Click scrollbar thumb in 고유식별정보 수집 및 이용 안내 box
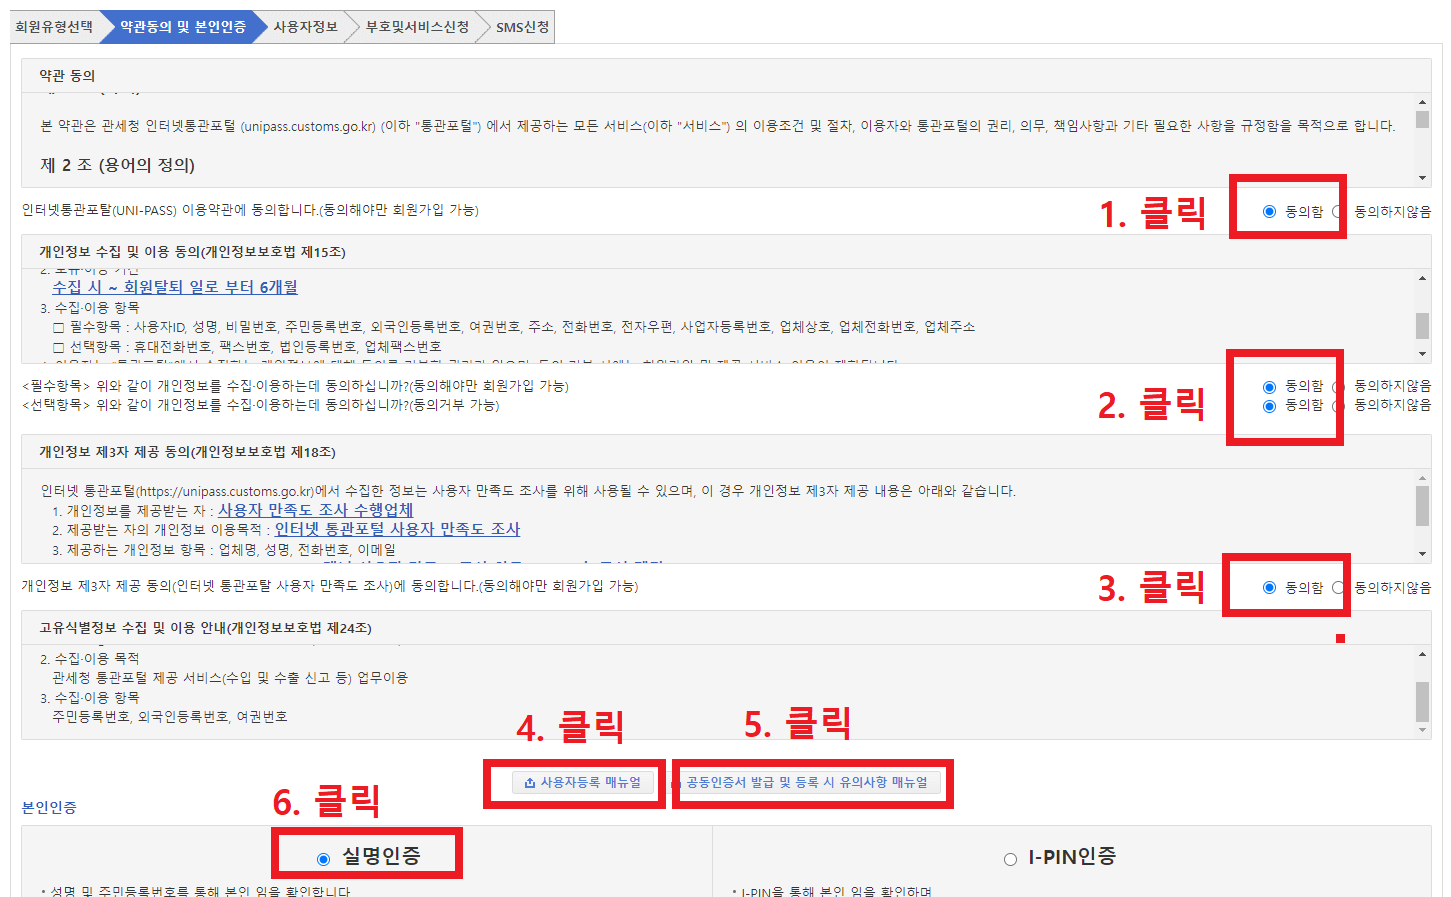This screenshot has height=897, width=1451. tap(1422, 701)
